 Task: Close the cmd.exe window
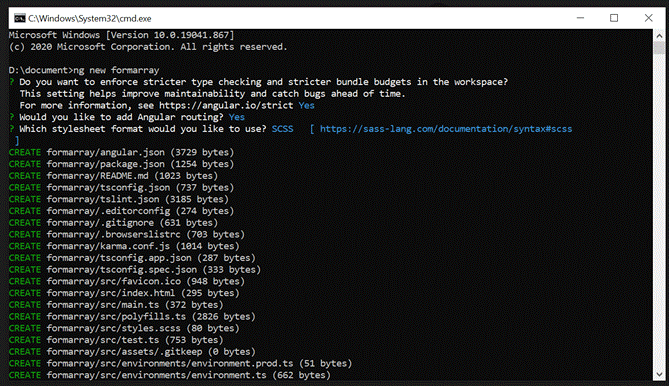[648, 18]
